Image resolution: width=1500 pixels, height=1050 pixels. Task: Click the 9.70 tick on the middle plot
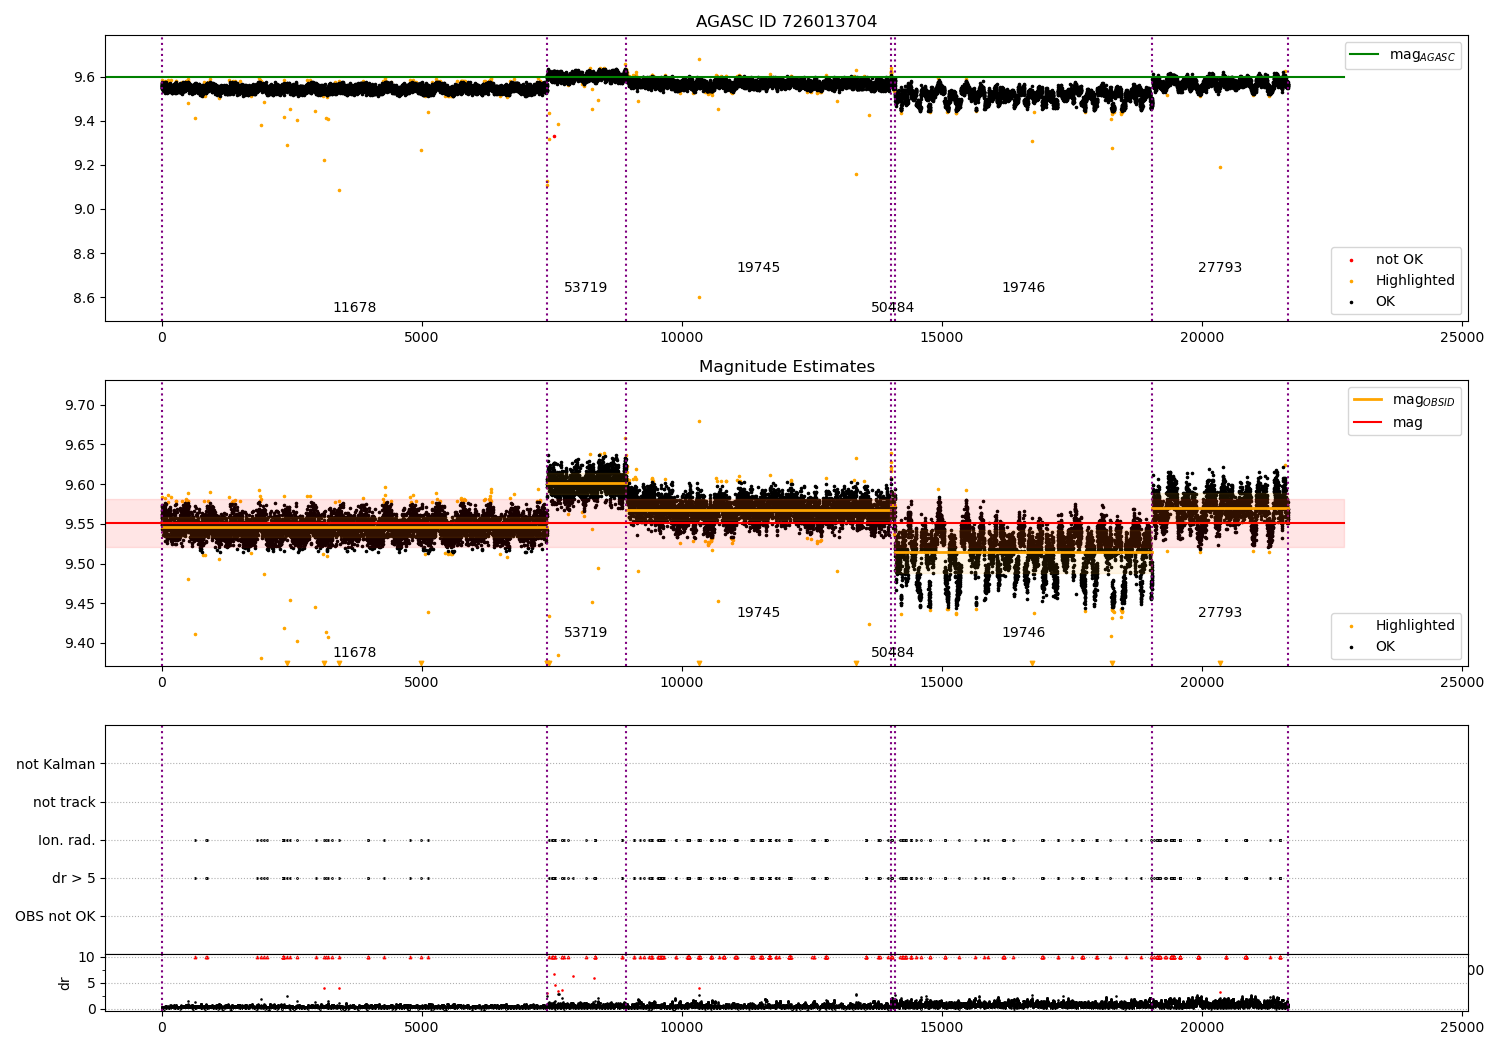click(x=79, y=405)
